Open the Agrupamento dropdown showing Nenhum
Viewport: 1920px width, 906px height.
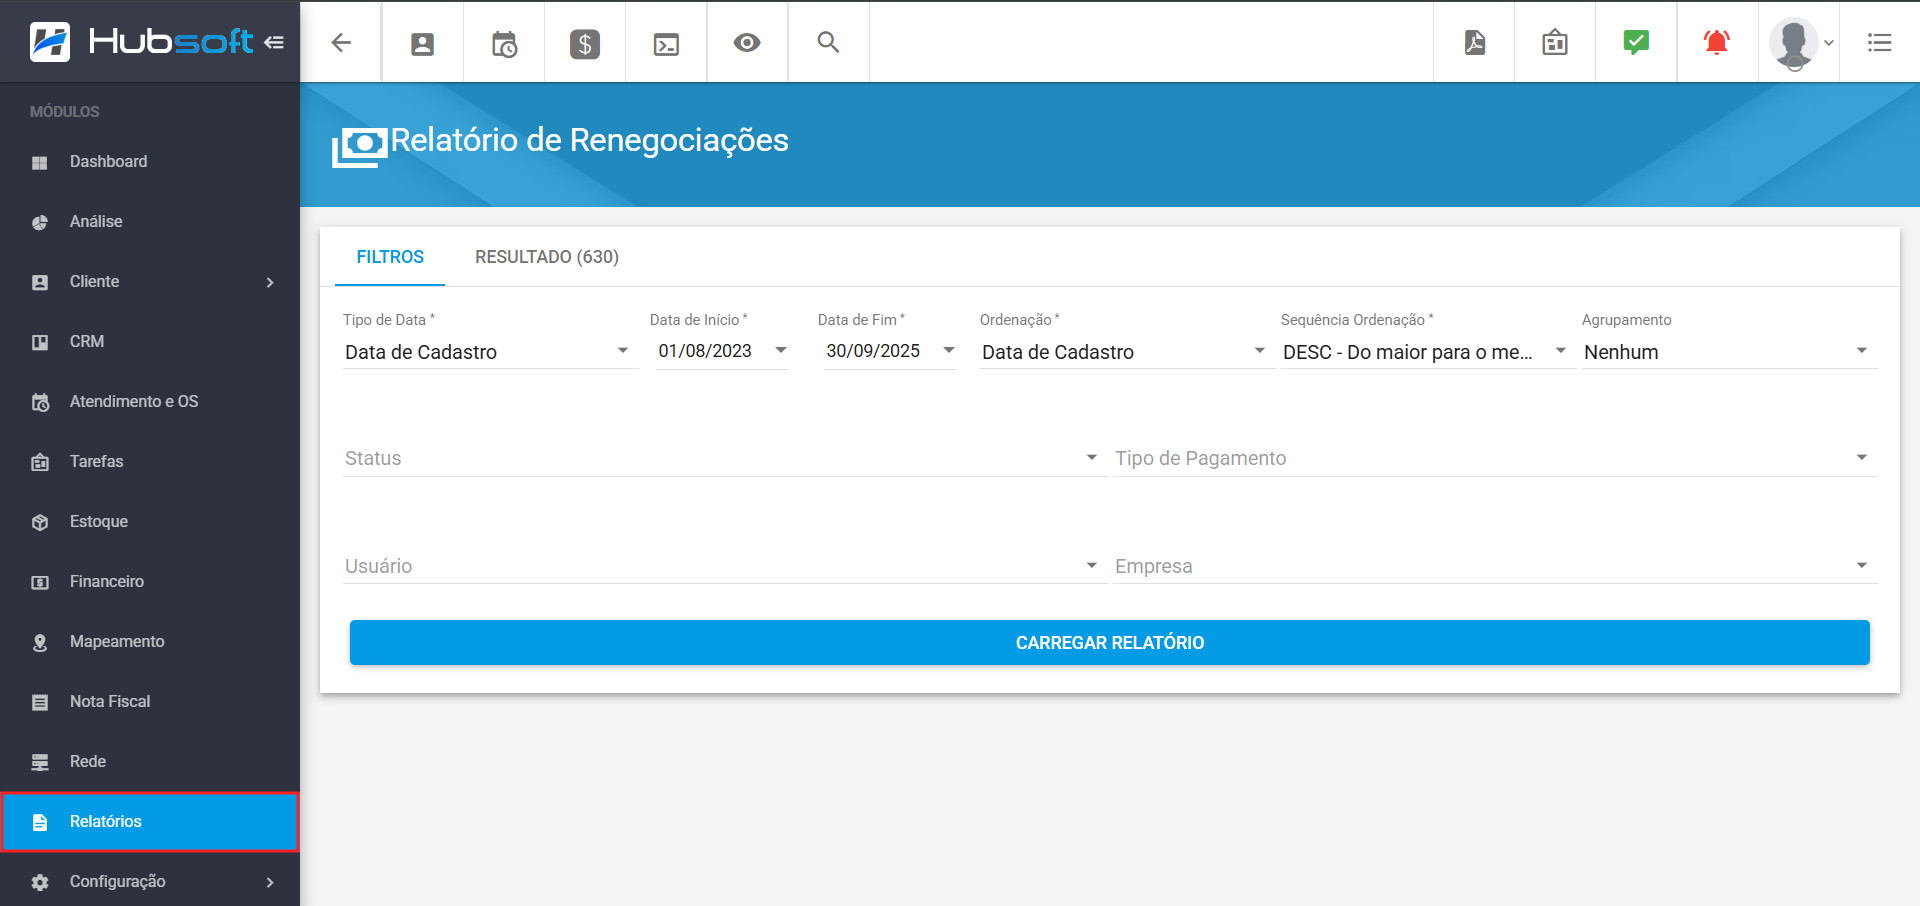point(1726,352)
